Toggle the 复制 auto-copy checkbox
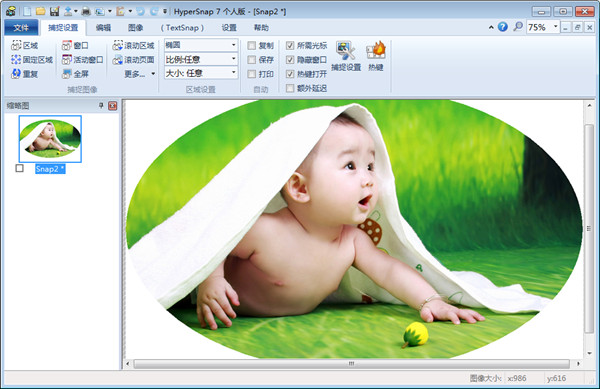Viewport: 600px width, 389px height. [251, 46]
